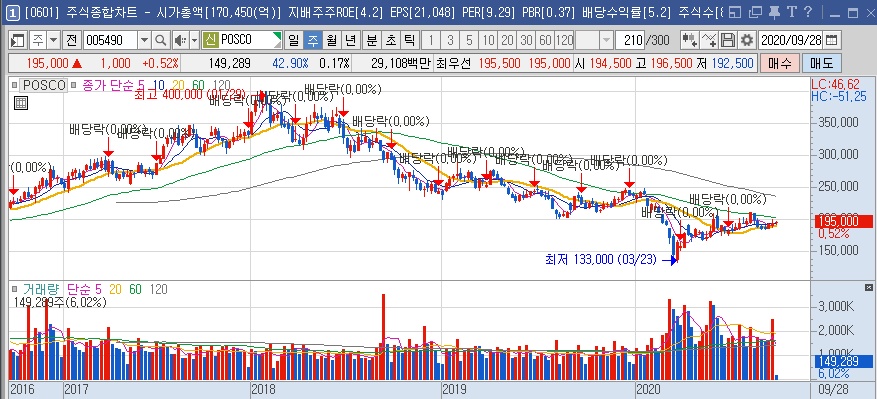Select the 10 interval button
The height and width of the screenshot is (399, 877).
click(488, 40)
